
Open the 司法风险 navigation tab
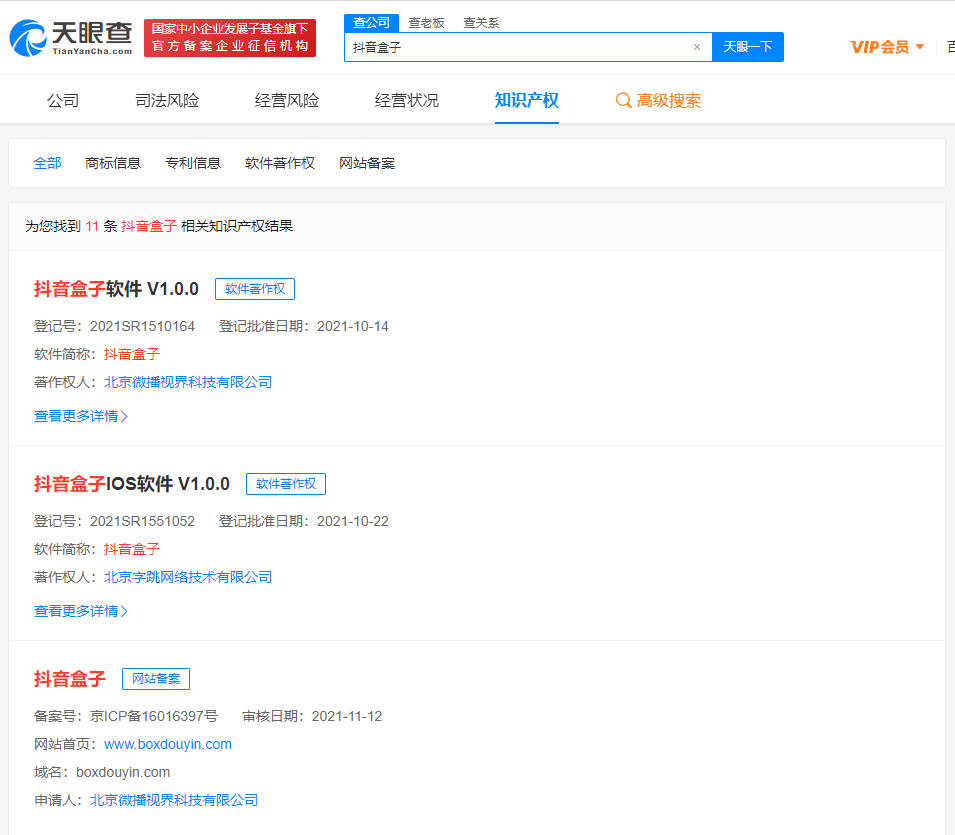pos(167,100)
